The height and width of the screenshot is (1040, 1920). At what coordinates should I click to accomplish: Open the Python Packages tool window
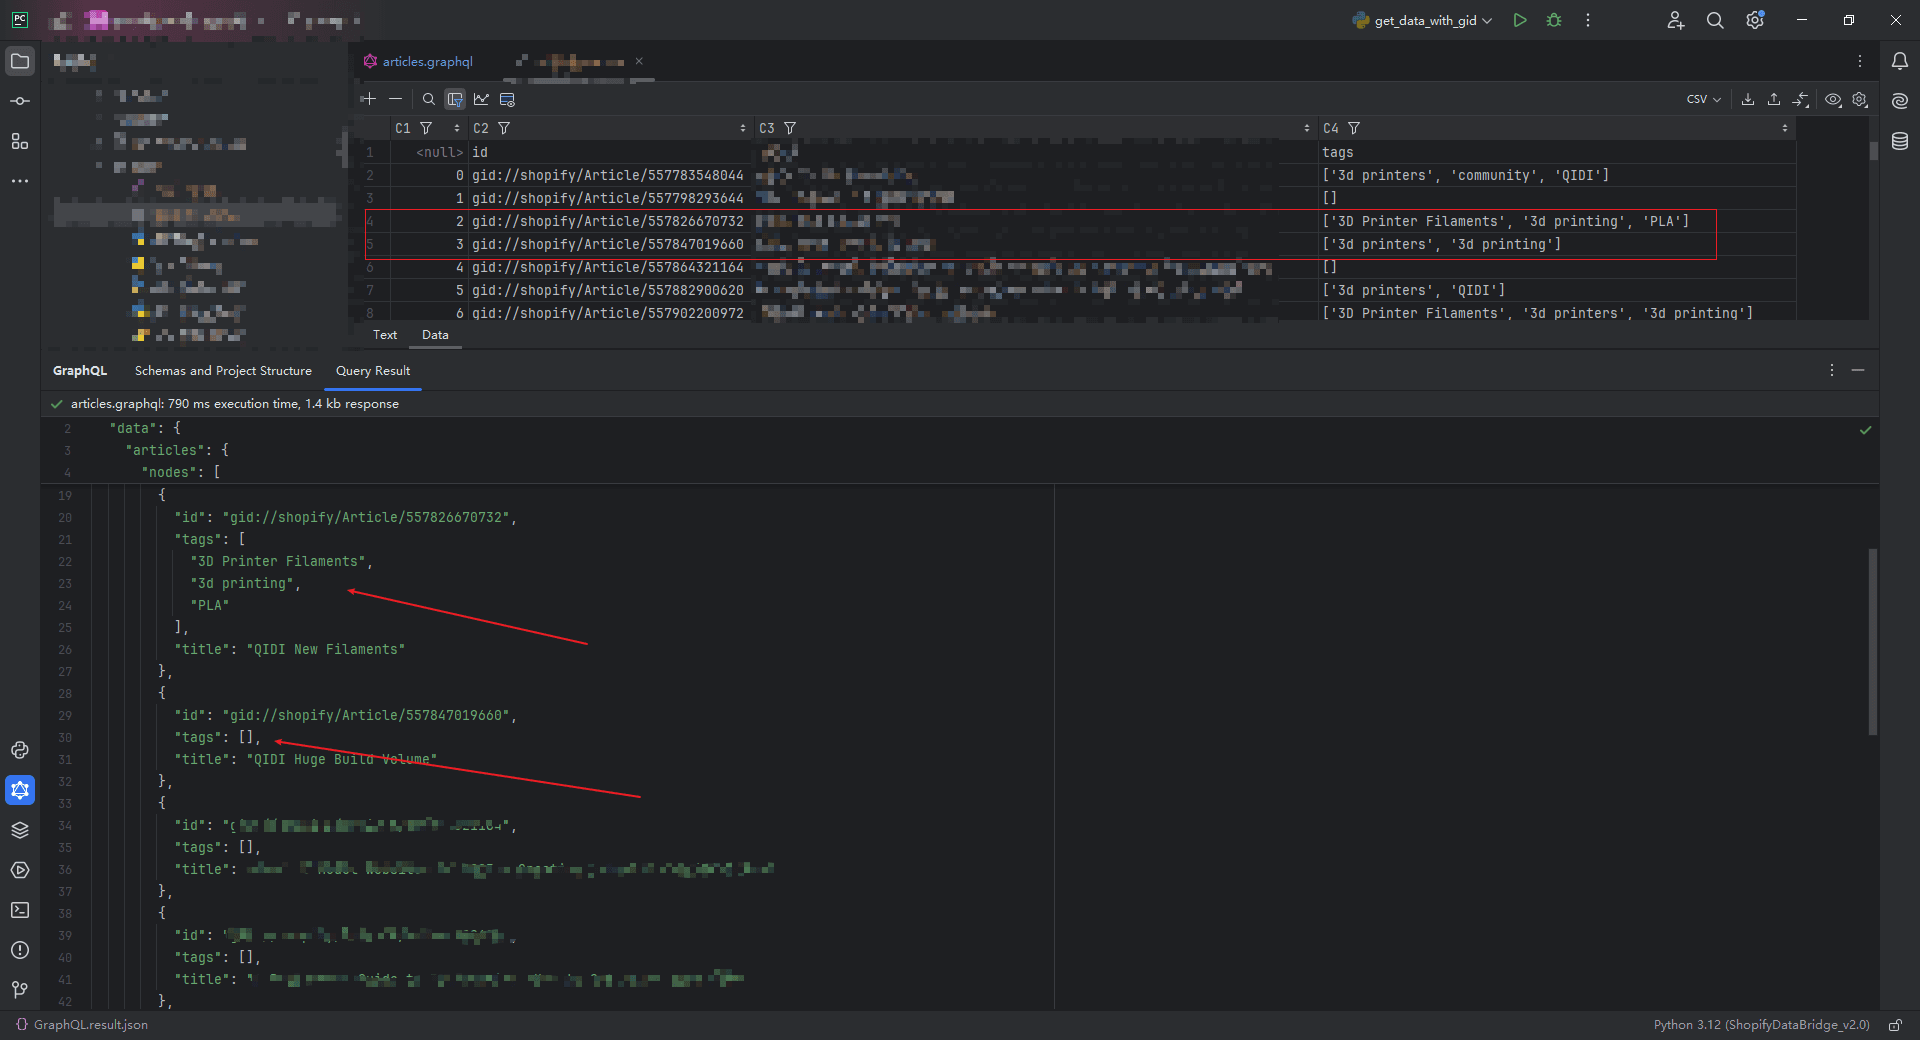click(x=20, y=830)
